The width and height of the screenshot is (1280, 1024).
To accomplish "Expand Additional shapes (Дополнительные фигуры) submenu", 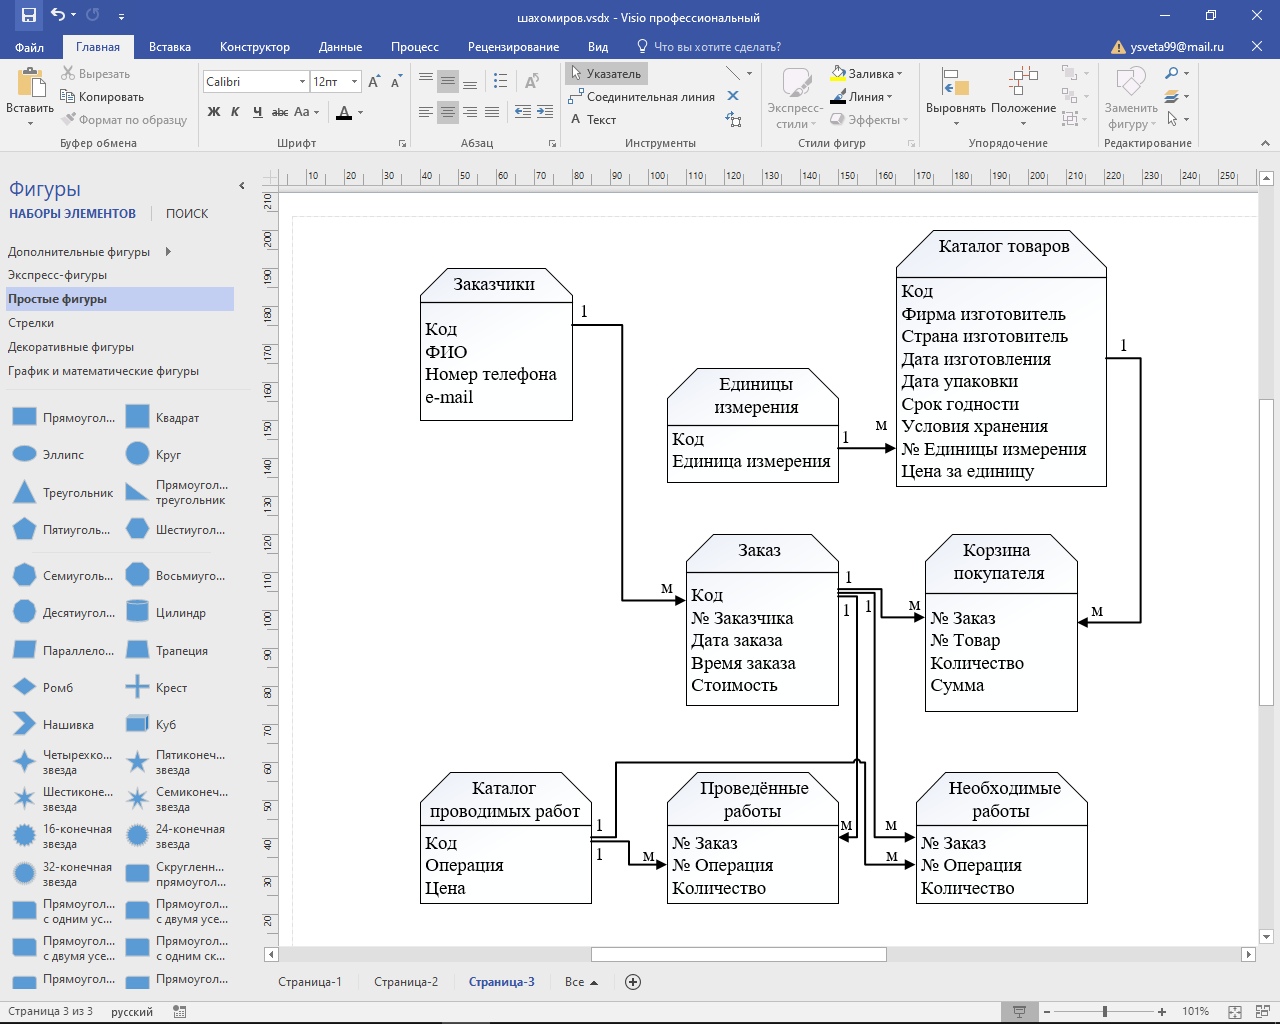I will click(168, 252).
